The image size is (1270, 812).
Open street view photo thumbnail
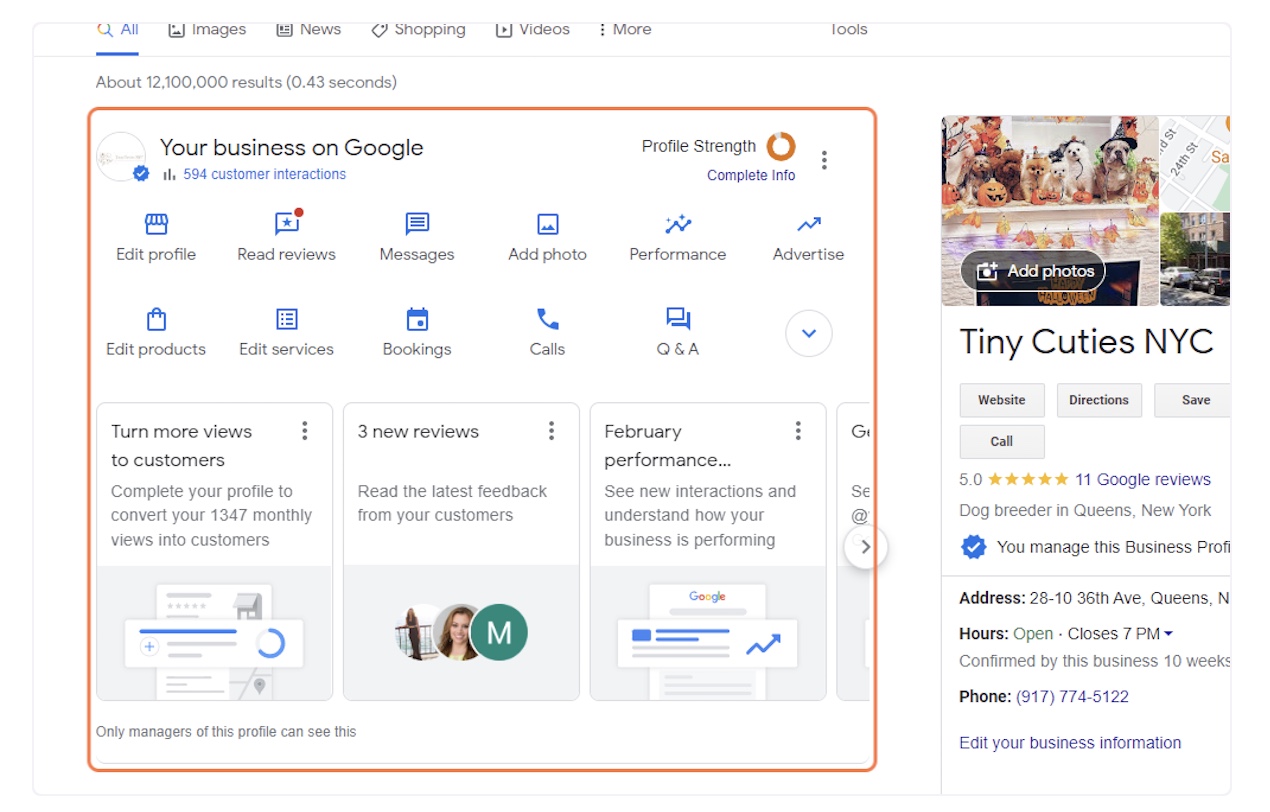[x=1195, y=259]
